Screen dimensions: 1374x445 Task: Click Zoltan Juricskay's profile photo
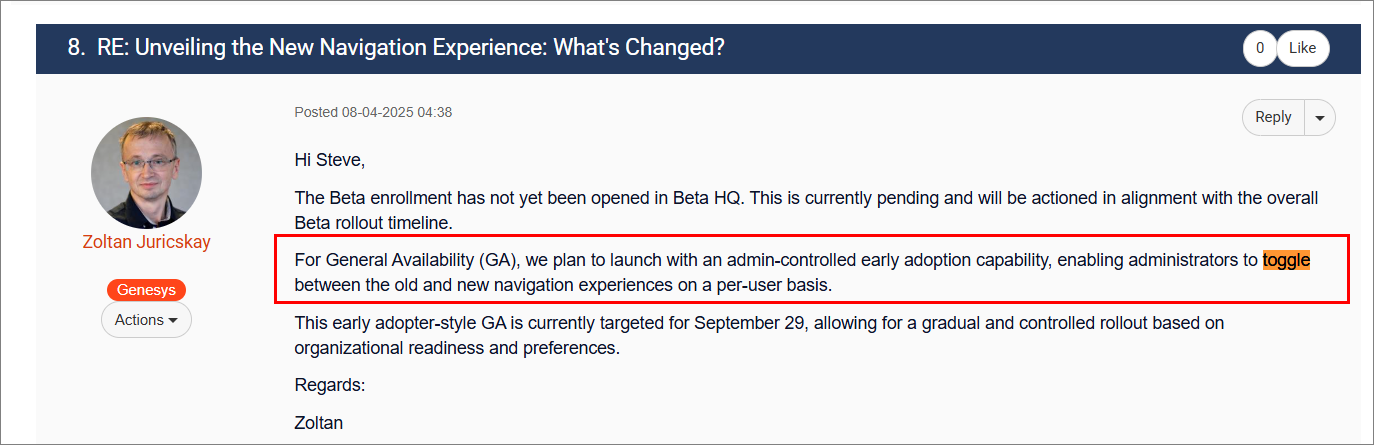[x=146, y=172]
